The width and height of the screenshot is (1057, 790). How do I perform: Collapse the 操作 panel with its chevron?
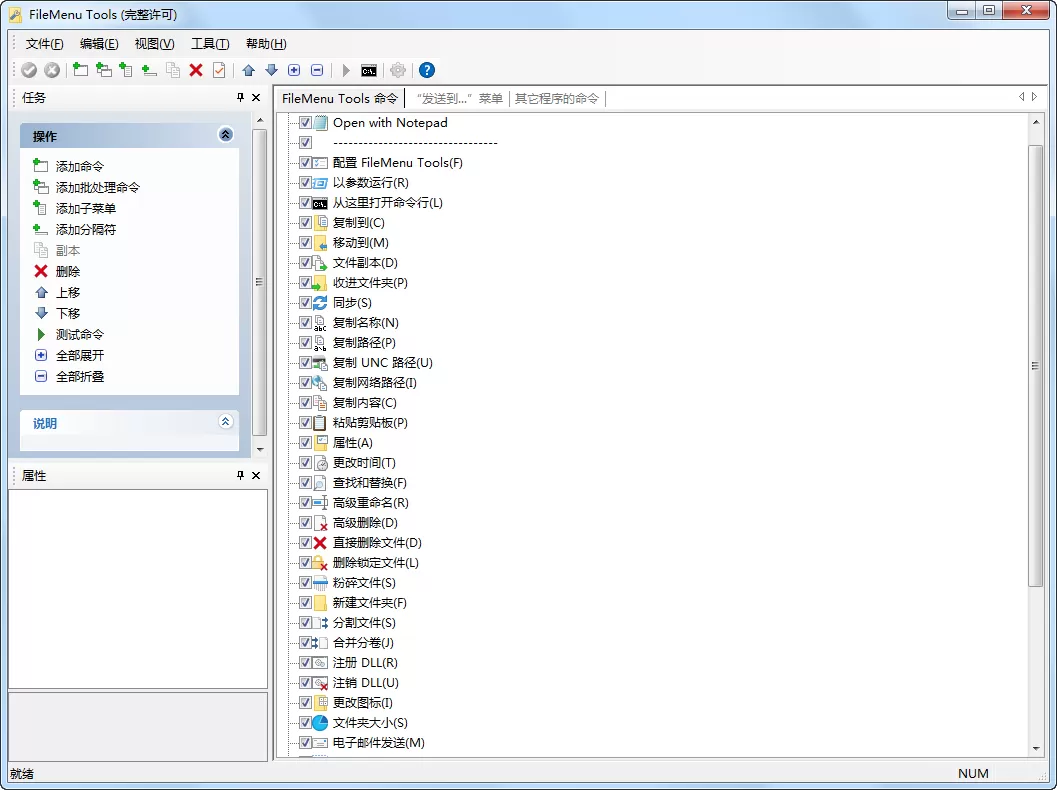click(225, 134)
